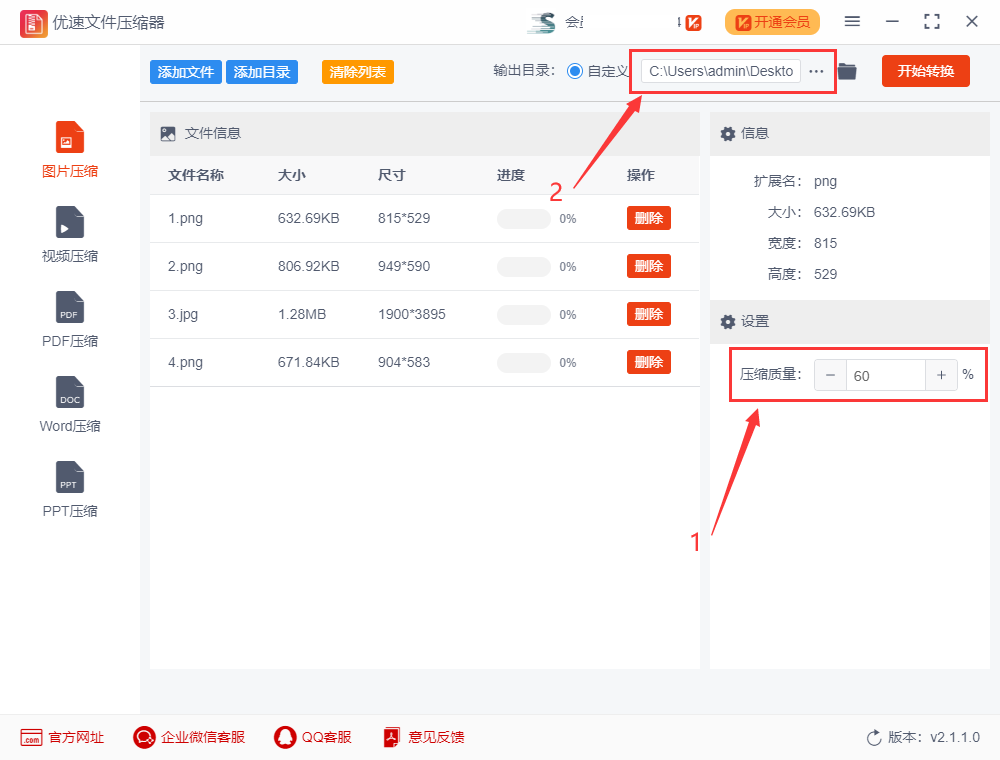
Task: Open the output path ... browser
Action: tap(816, 71)
